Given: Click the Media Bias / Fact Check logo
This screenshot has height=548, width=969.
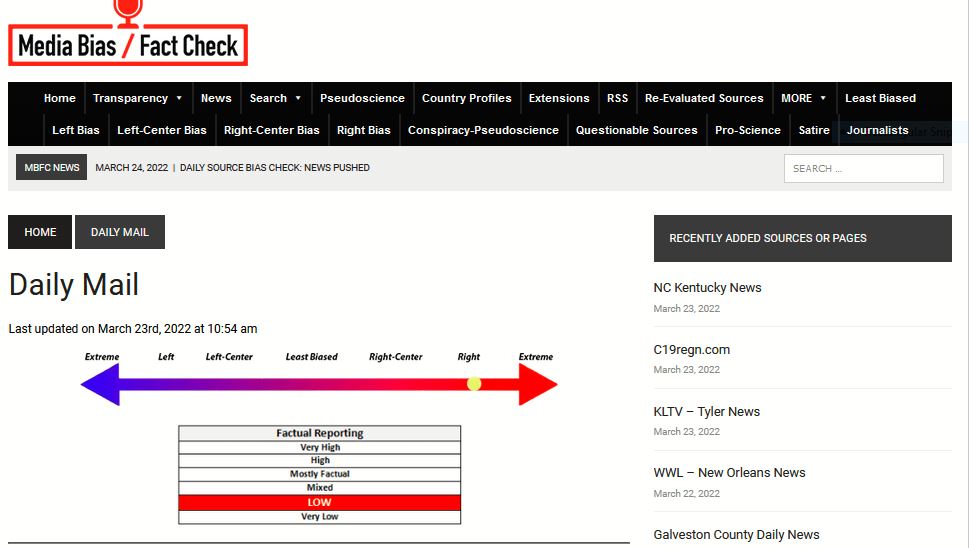Looking at the screenshot, I should pyautogui.click(x=128, y=34).
